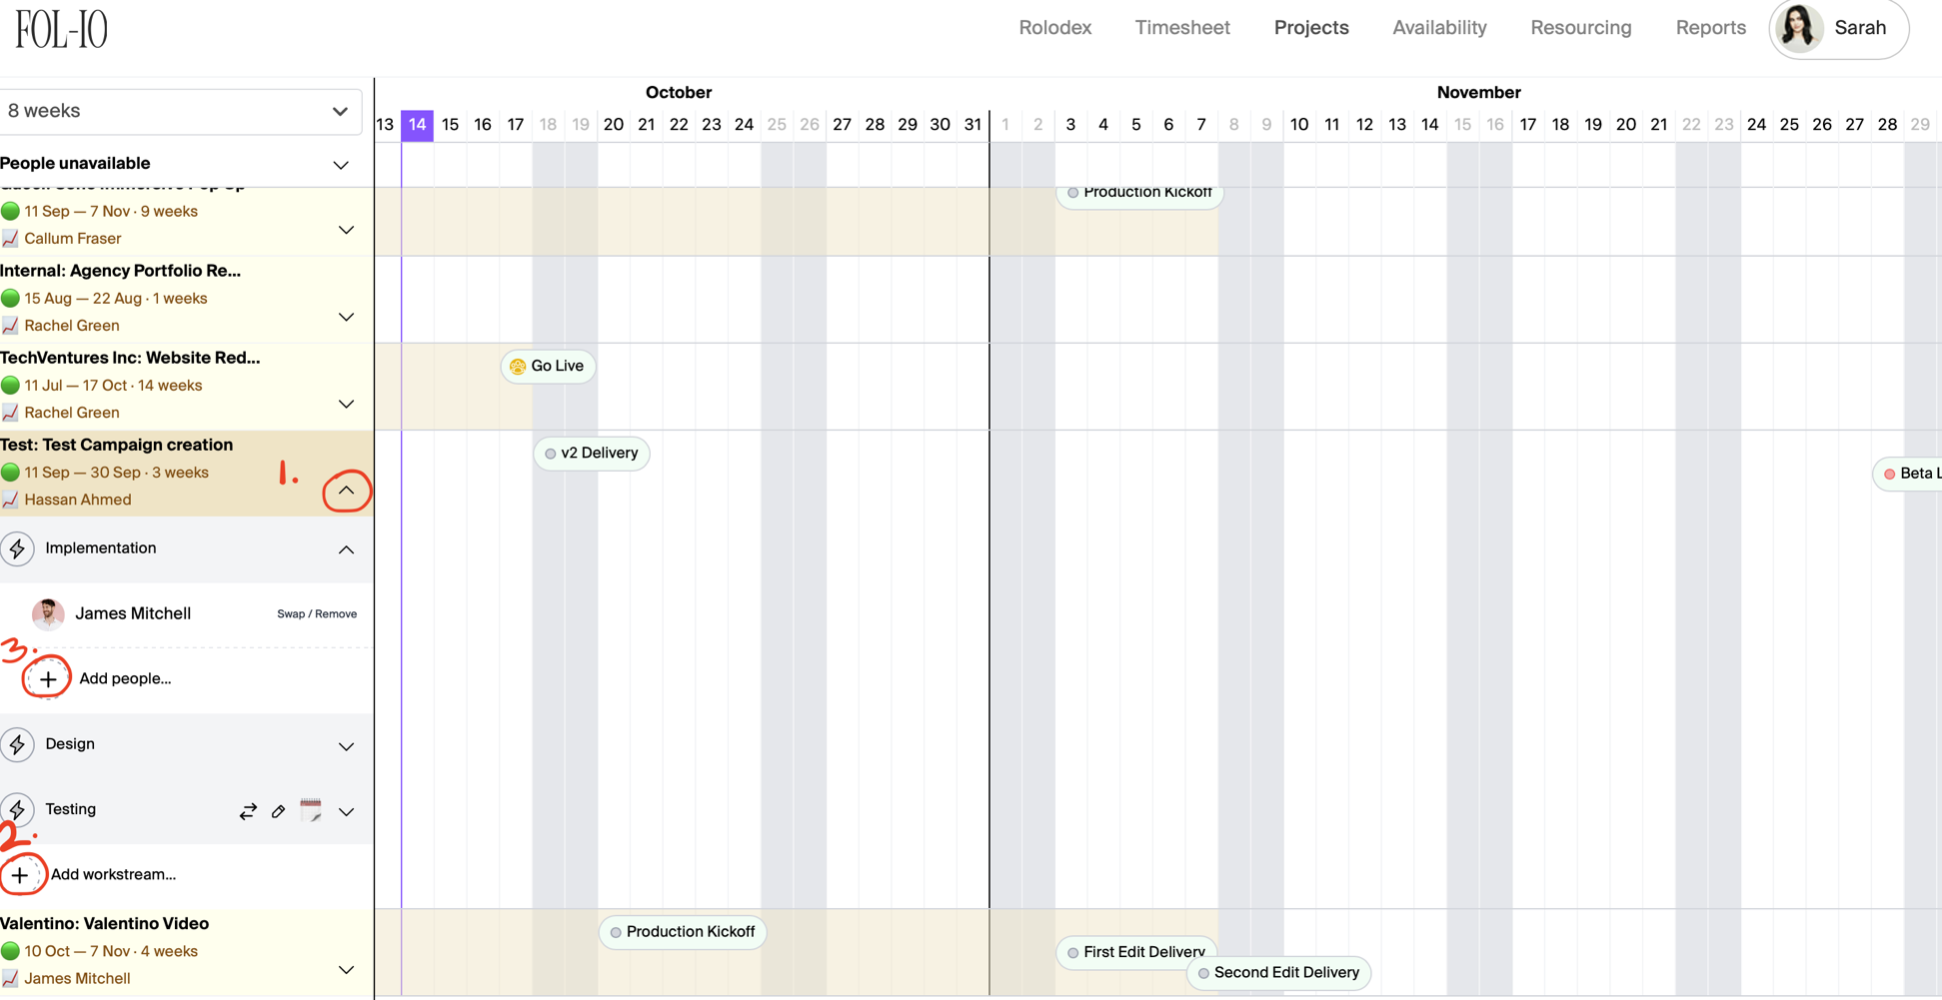Open the calendar icon on Testing workstream

pos(311,810)
